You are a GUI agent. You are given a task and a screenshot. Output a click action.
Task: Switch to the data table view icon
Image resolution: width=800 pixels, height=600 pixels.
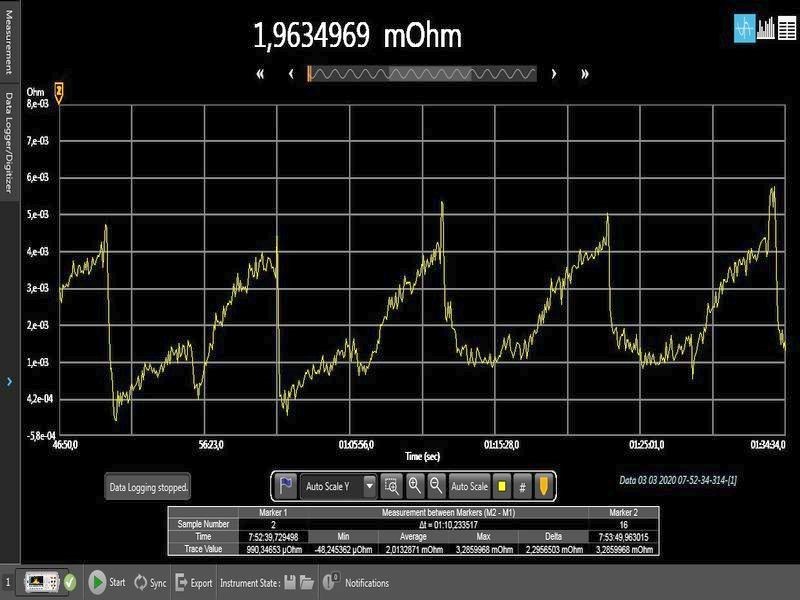click(786, 29)
